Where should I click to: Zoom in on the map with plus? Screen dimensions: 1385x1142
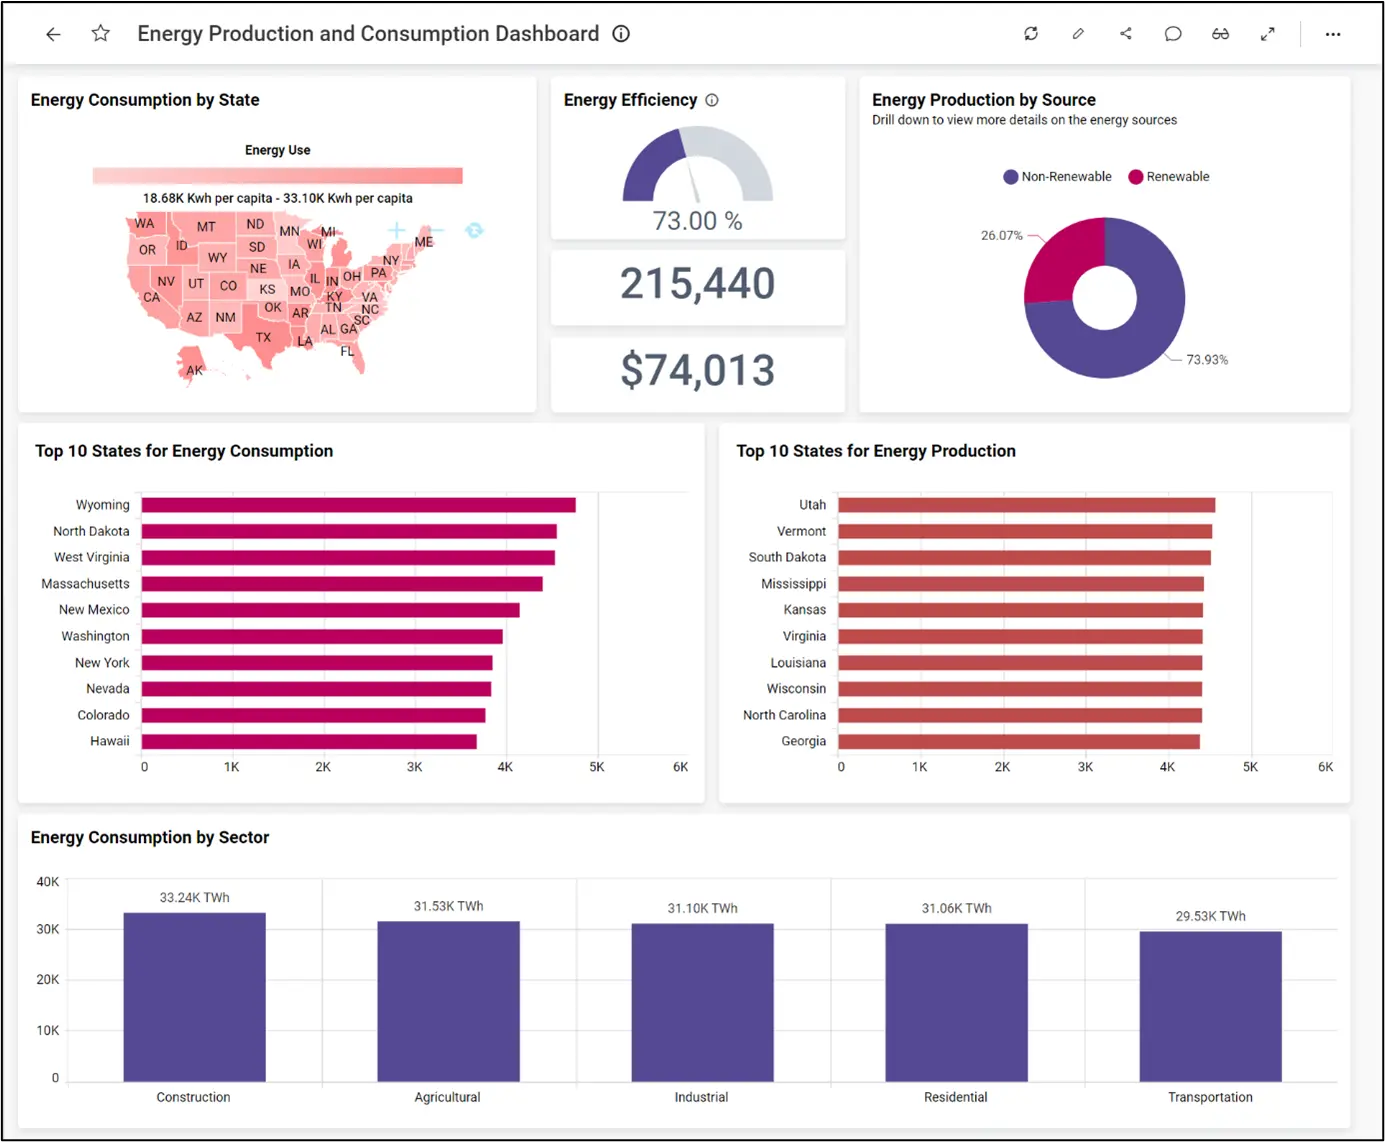click(397, 231)
